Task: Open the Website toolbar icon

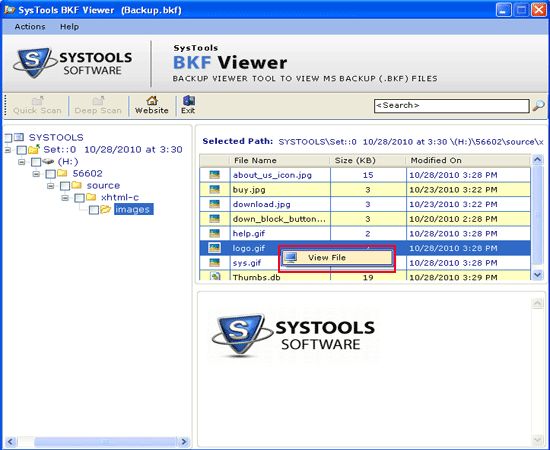Action: [x=152, y=105]
